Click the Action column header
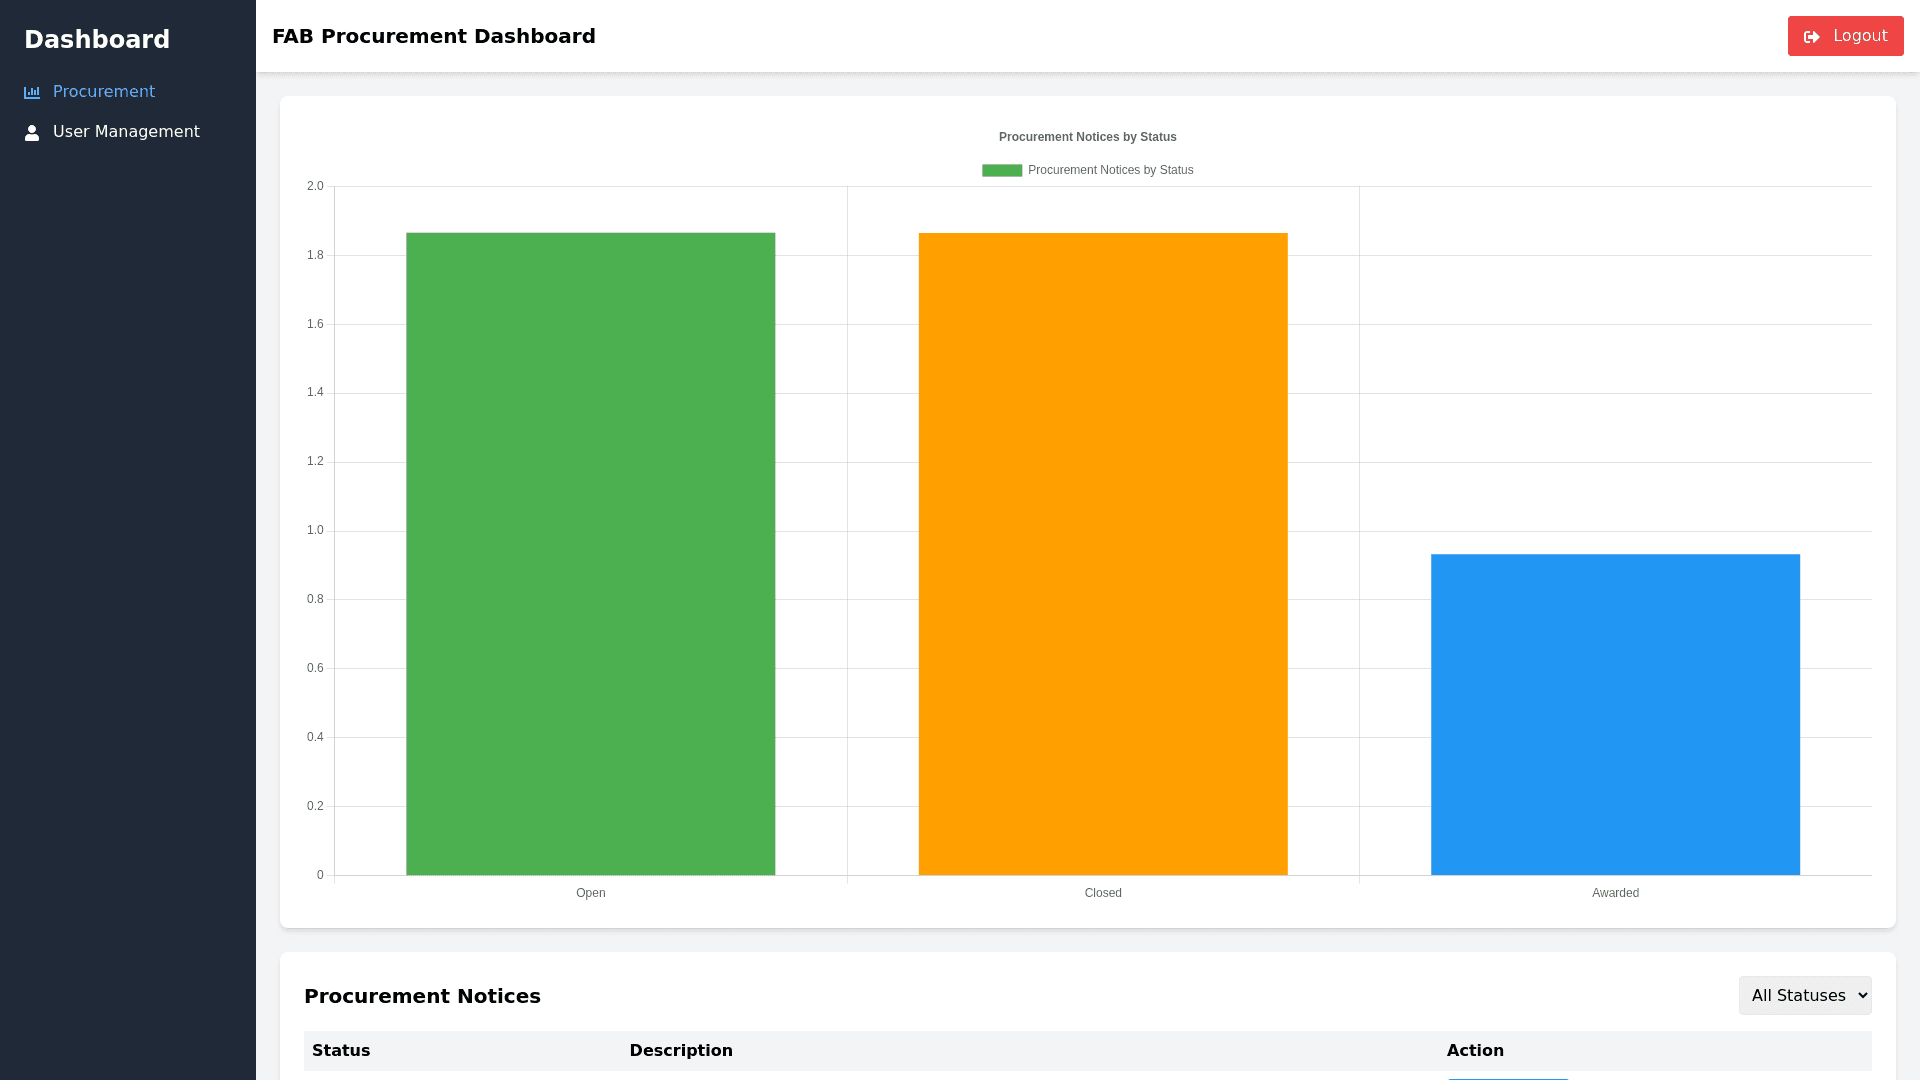The width and height of the screenshot is (1920, 1080). tap(1474, 1051)
